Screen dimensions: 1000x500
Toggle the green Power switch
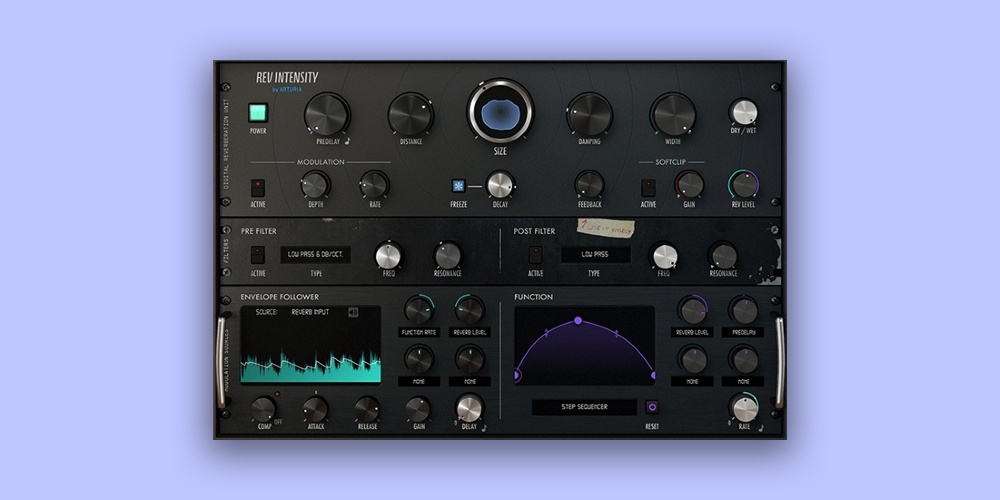258,113
